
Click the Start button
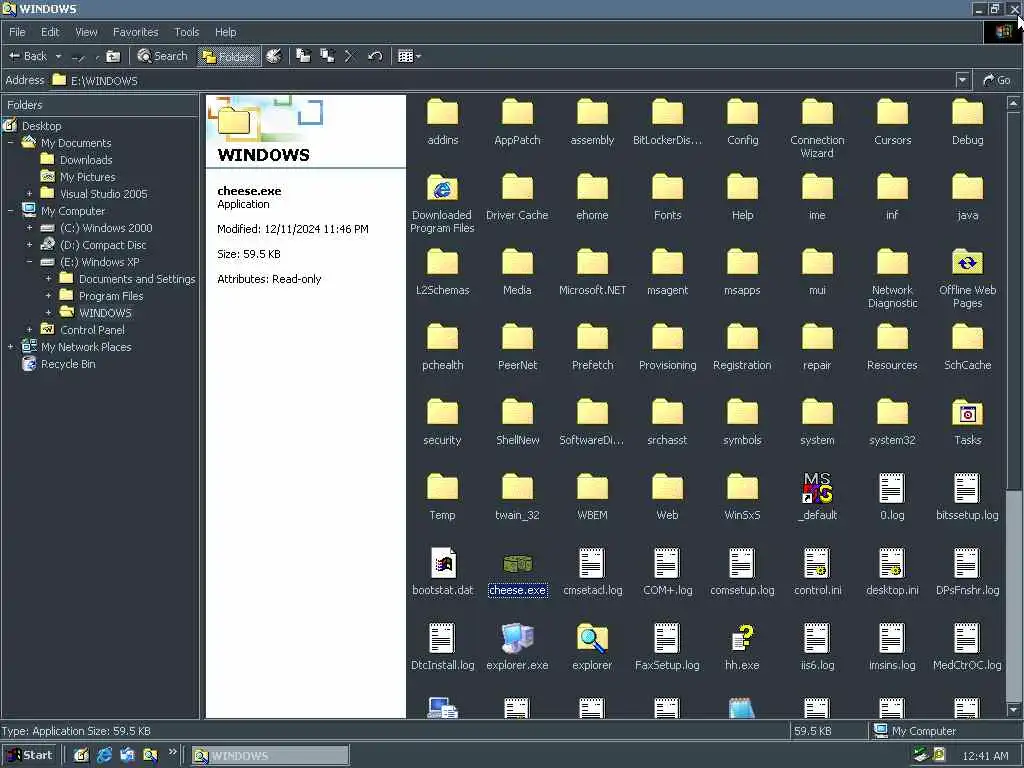(30, 755)
